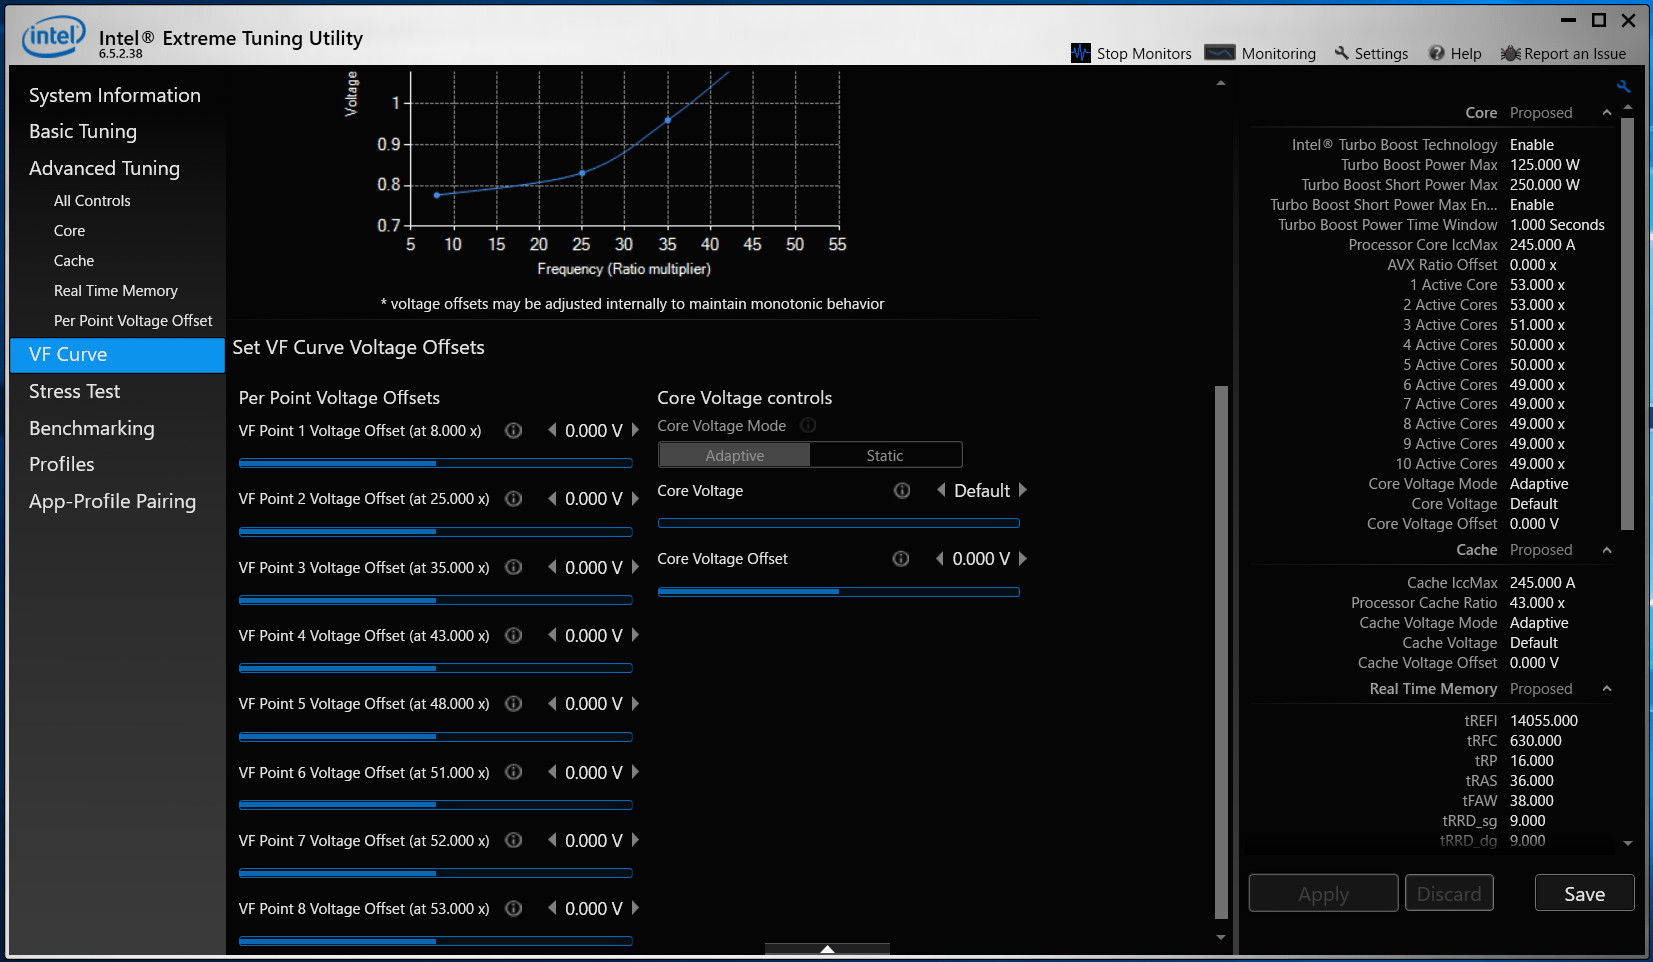Screen dimensions: 1653x962
Task: Open All Controls under Advanced Tuning
Action: pos(92,200)
